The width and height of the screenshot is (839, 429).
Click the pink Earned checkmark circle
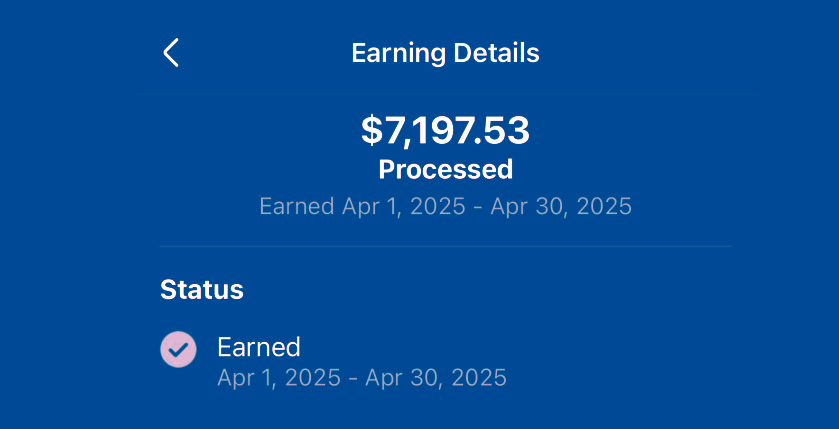[178, 349]
